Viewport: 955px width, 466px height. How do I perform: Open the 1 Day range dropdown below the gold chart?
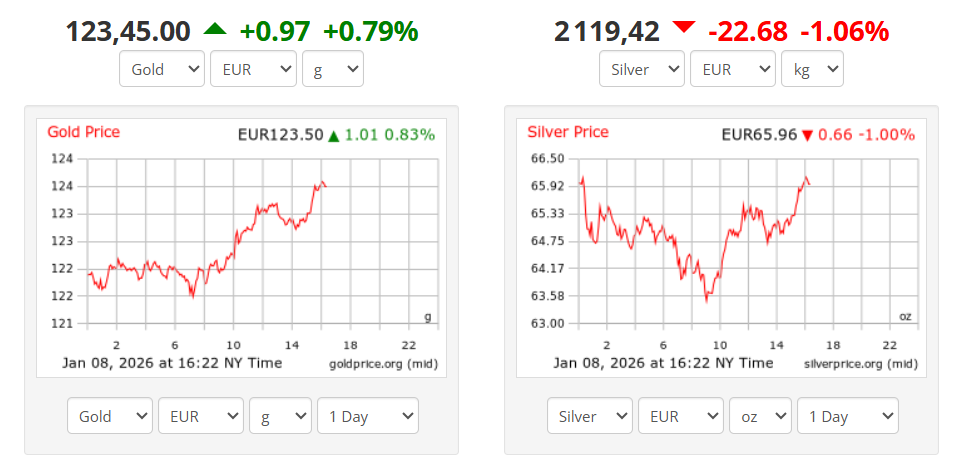(x=367, y=416)
